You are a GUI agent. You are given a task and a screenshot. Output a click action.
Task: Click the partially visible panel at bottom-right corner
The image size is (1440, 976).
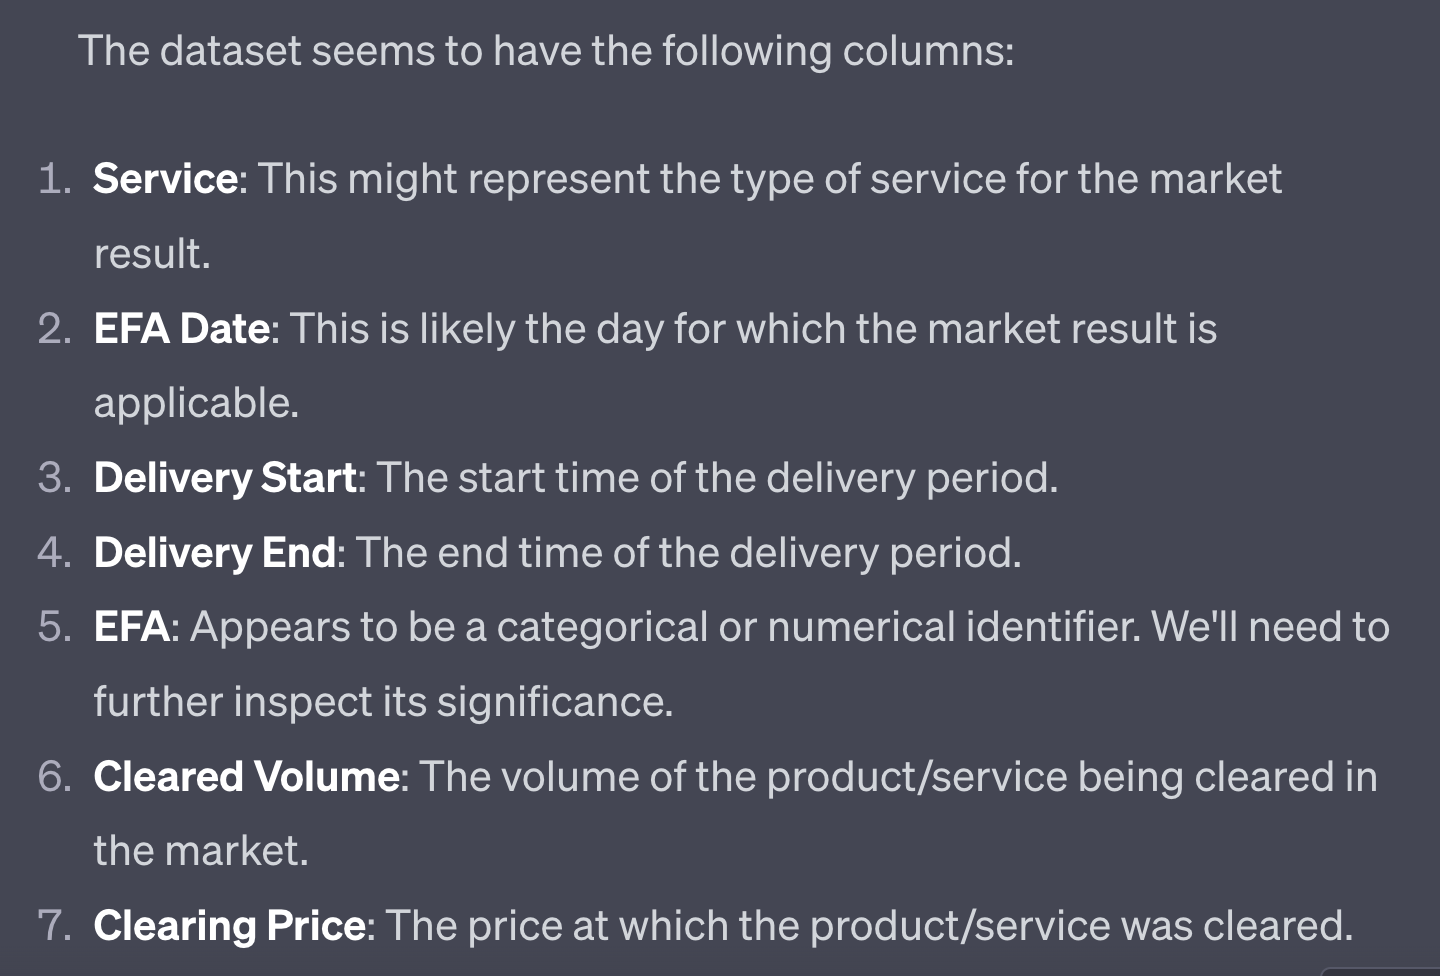point(1381,971)
